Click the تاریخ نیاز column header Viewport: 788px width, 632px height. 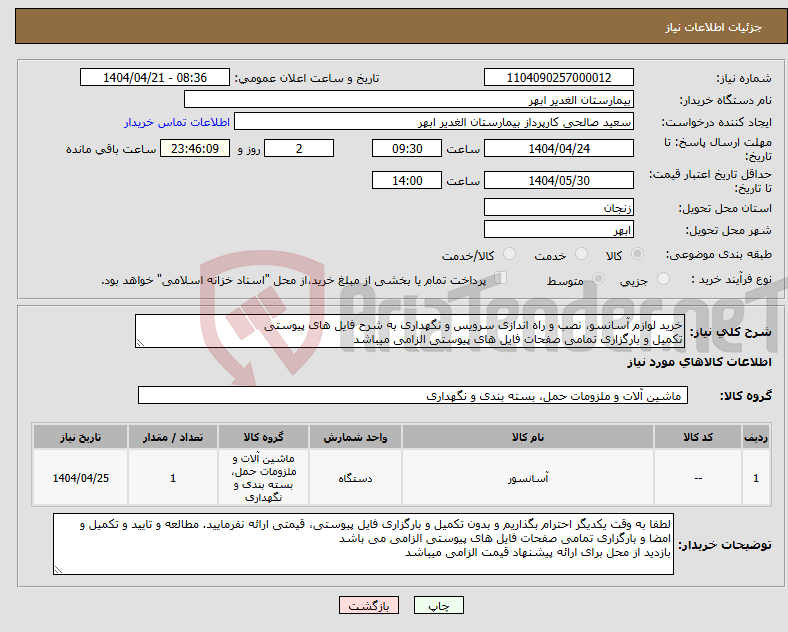point(80,437)
